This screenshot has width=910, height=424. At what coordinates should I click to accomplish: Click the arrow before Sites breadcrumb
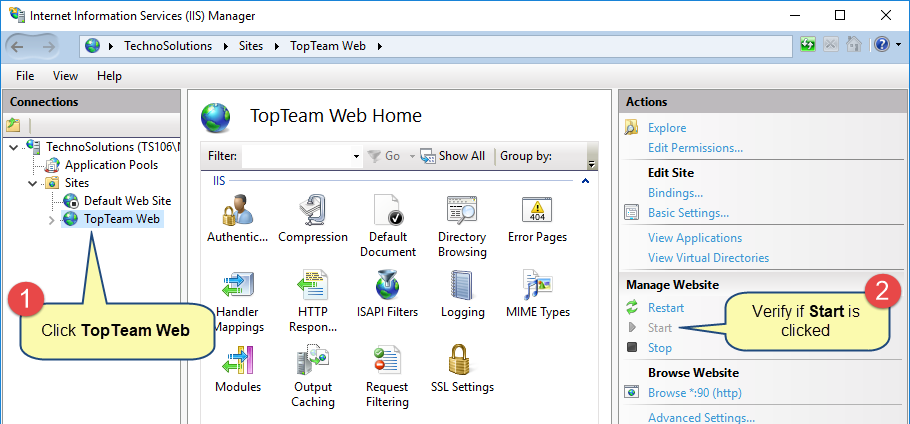point(226,46)
